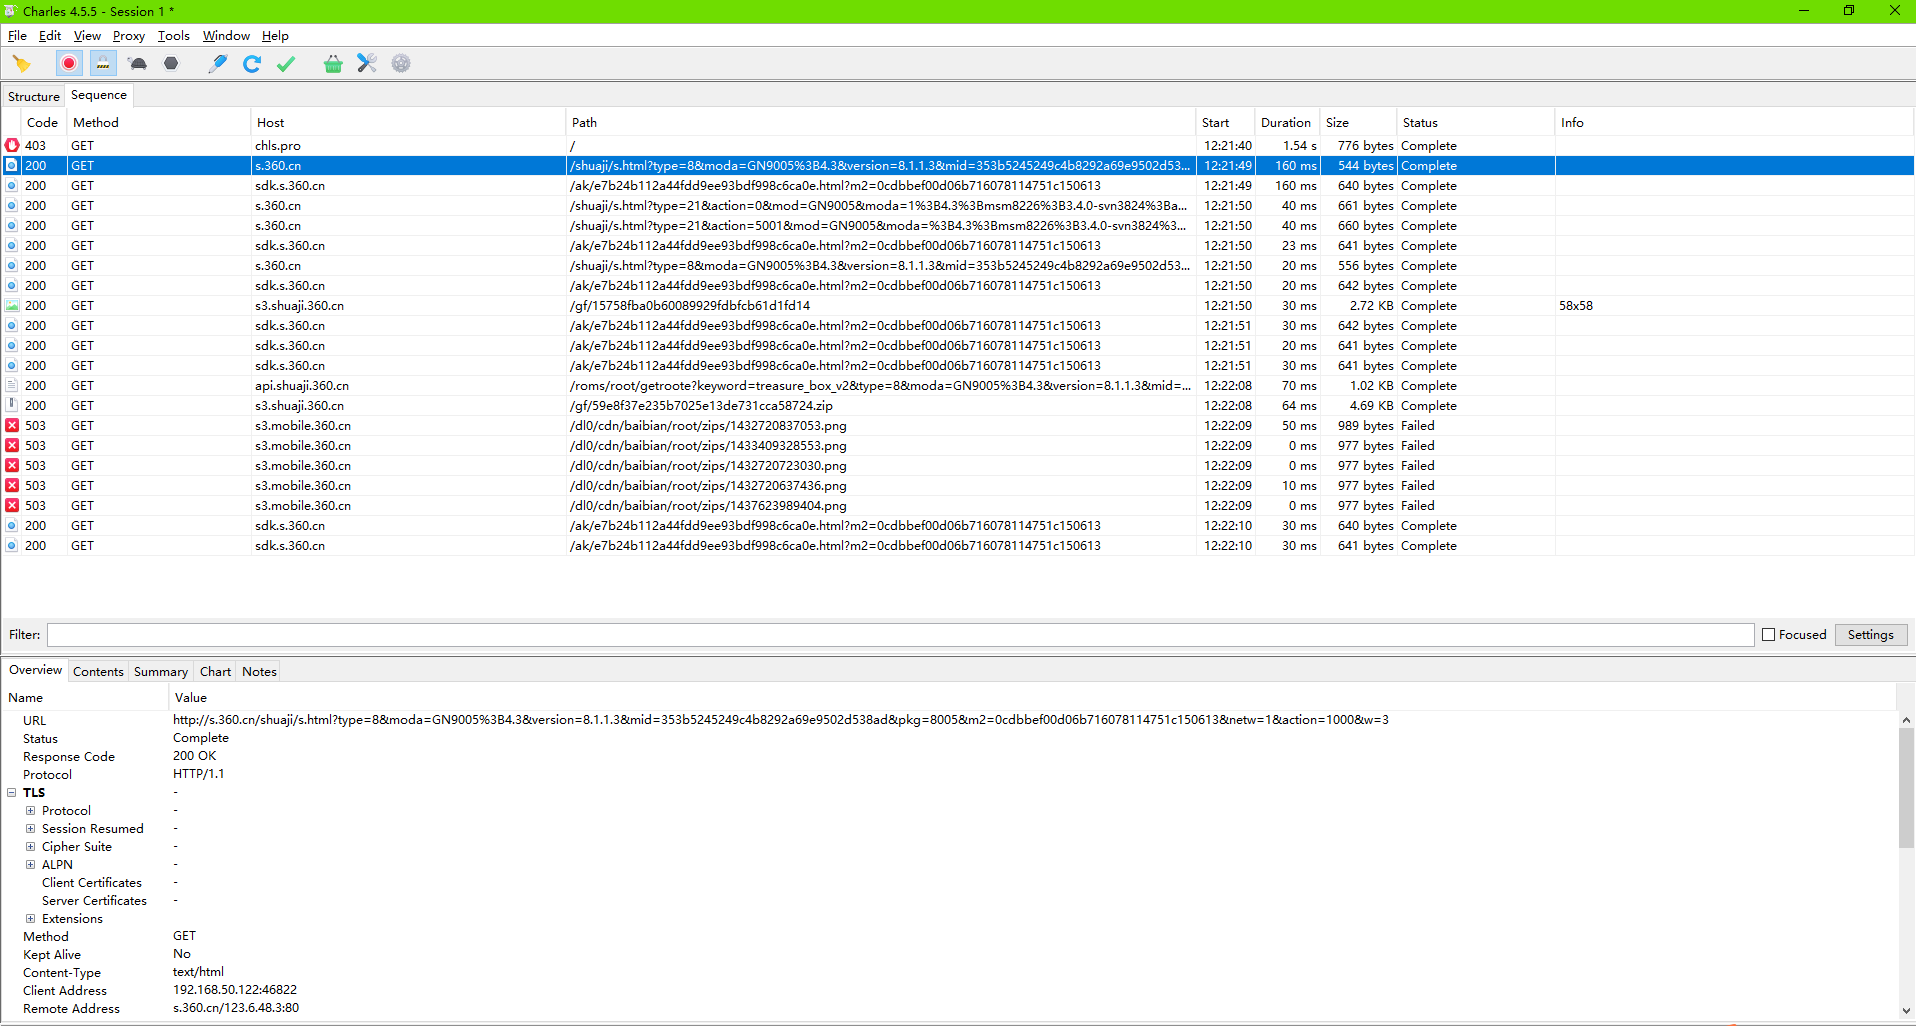Click the filter Settings button

point(1870,635)
